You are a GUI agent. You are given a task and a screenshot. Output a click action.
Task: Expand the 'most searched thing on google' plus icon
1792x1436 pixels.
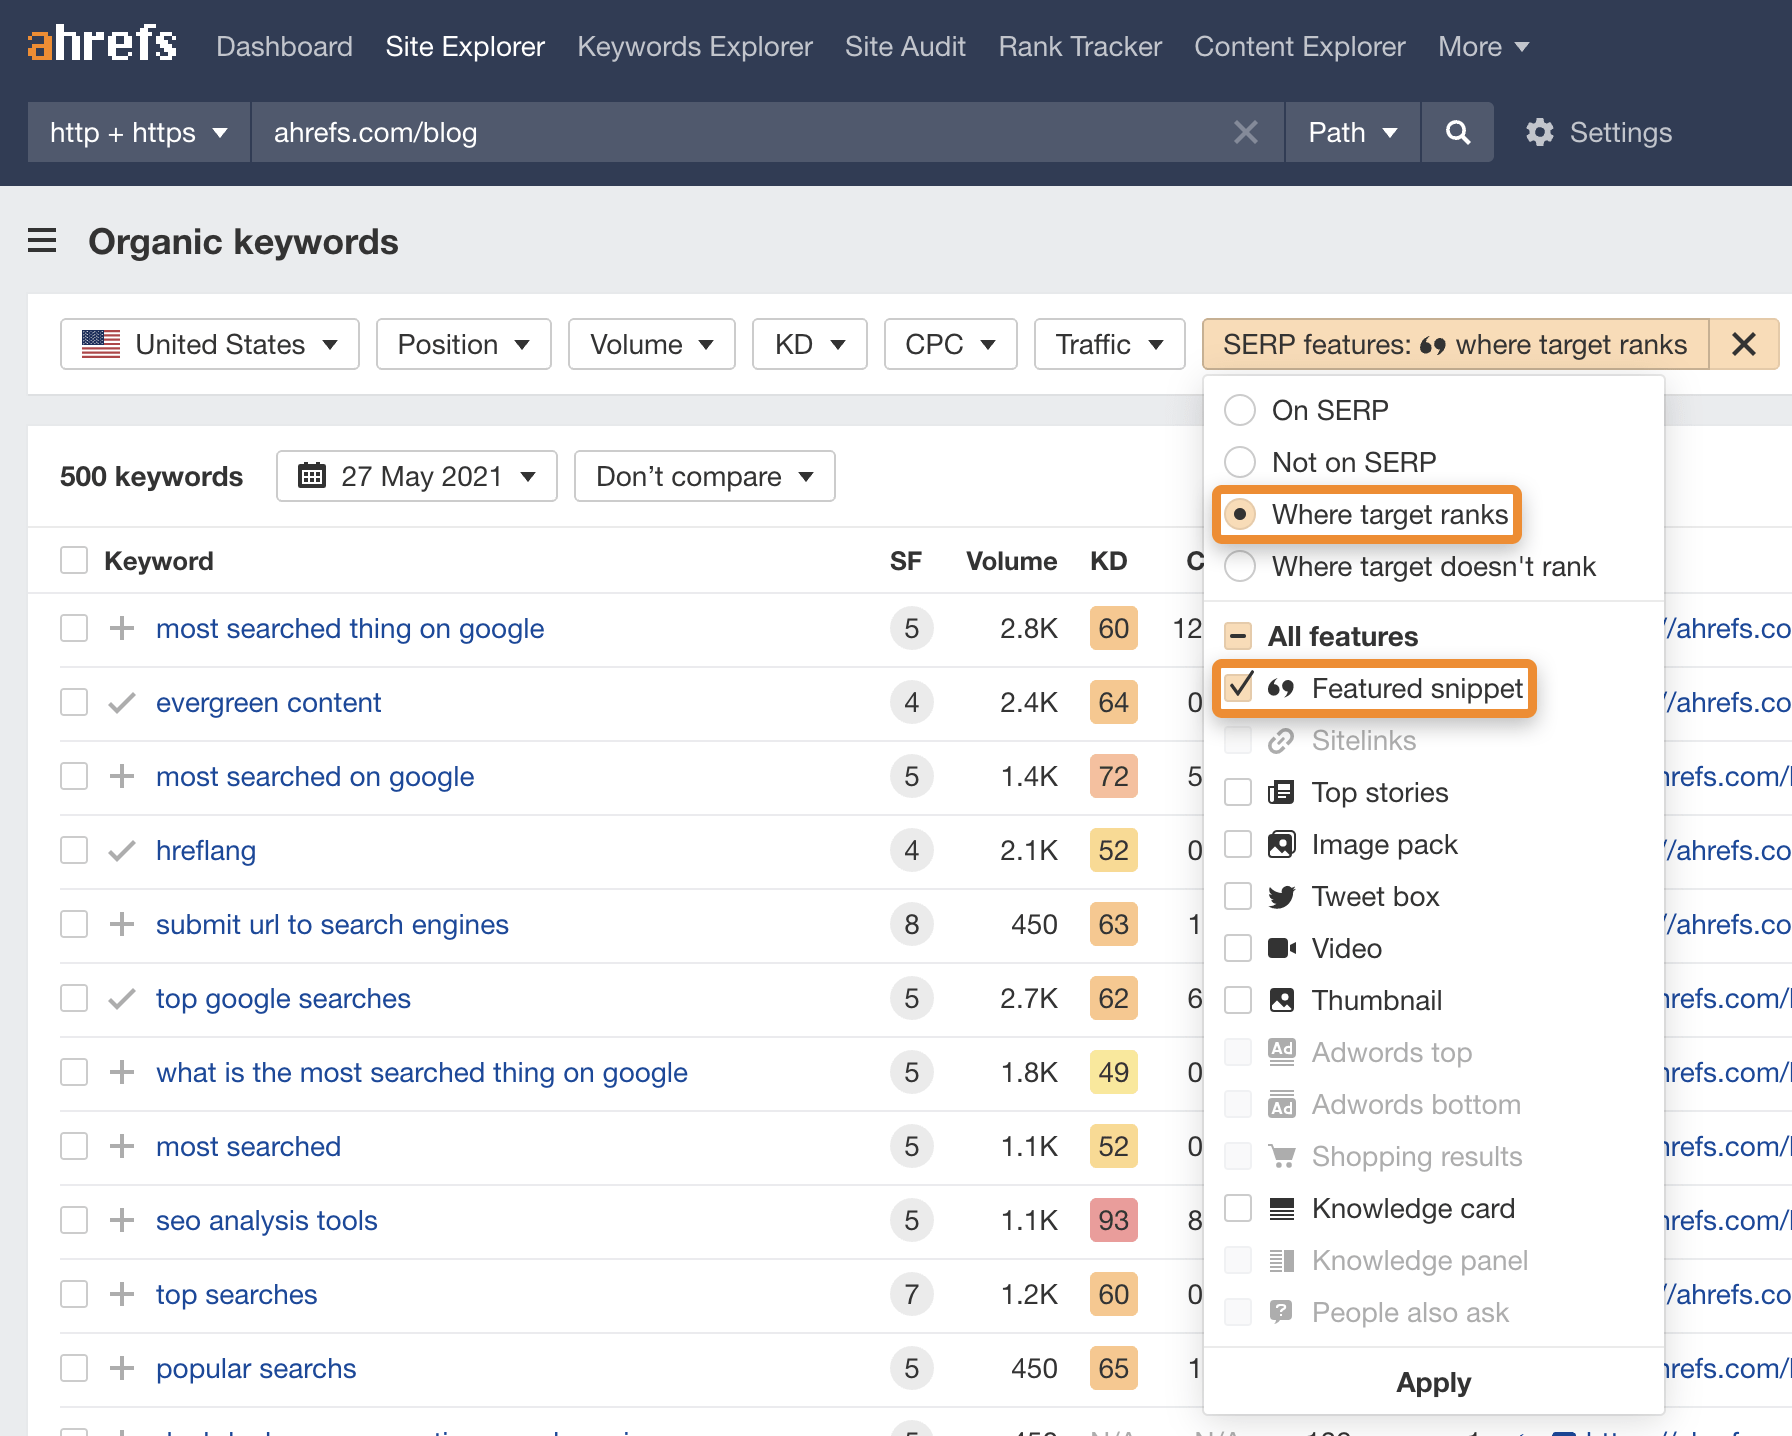(122, 628)
